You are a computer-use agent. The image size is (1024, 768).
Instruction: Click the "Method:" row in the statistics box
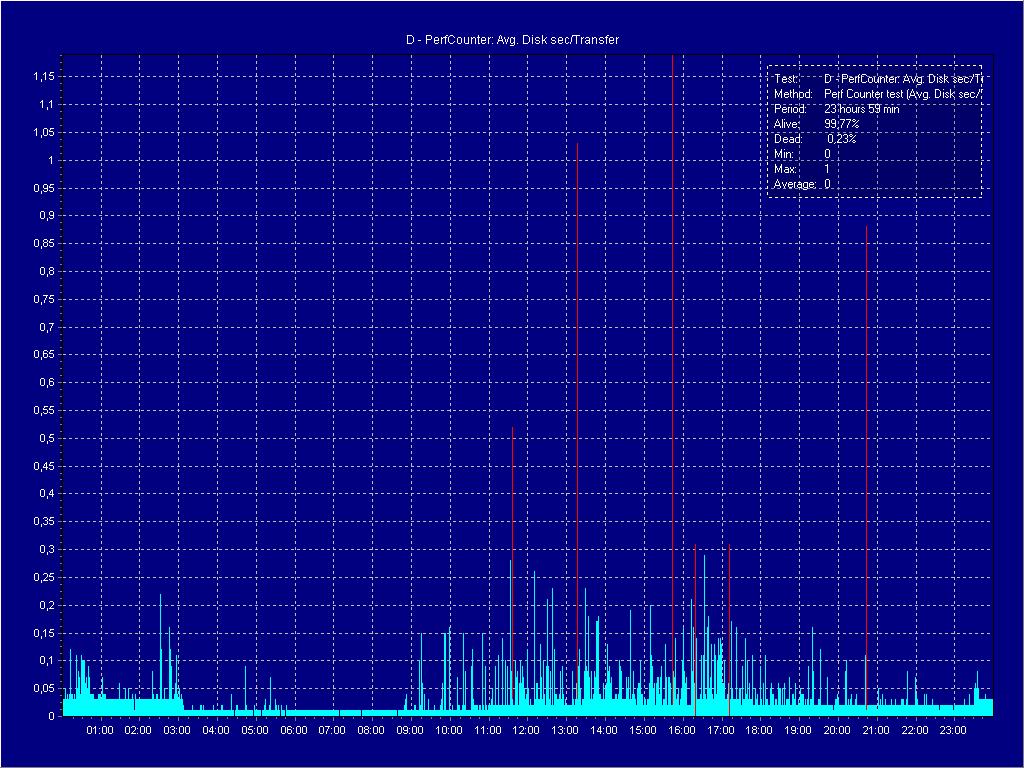[x=877, y=93]
